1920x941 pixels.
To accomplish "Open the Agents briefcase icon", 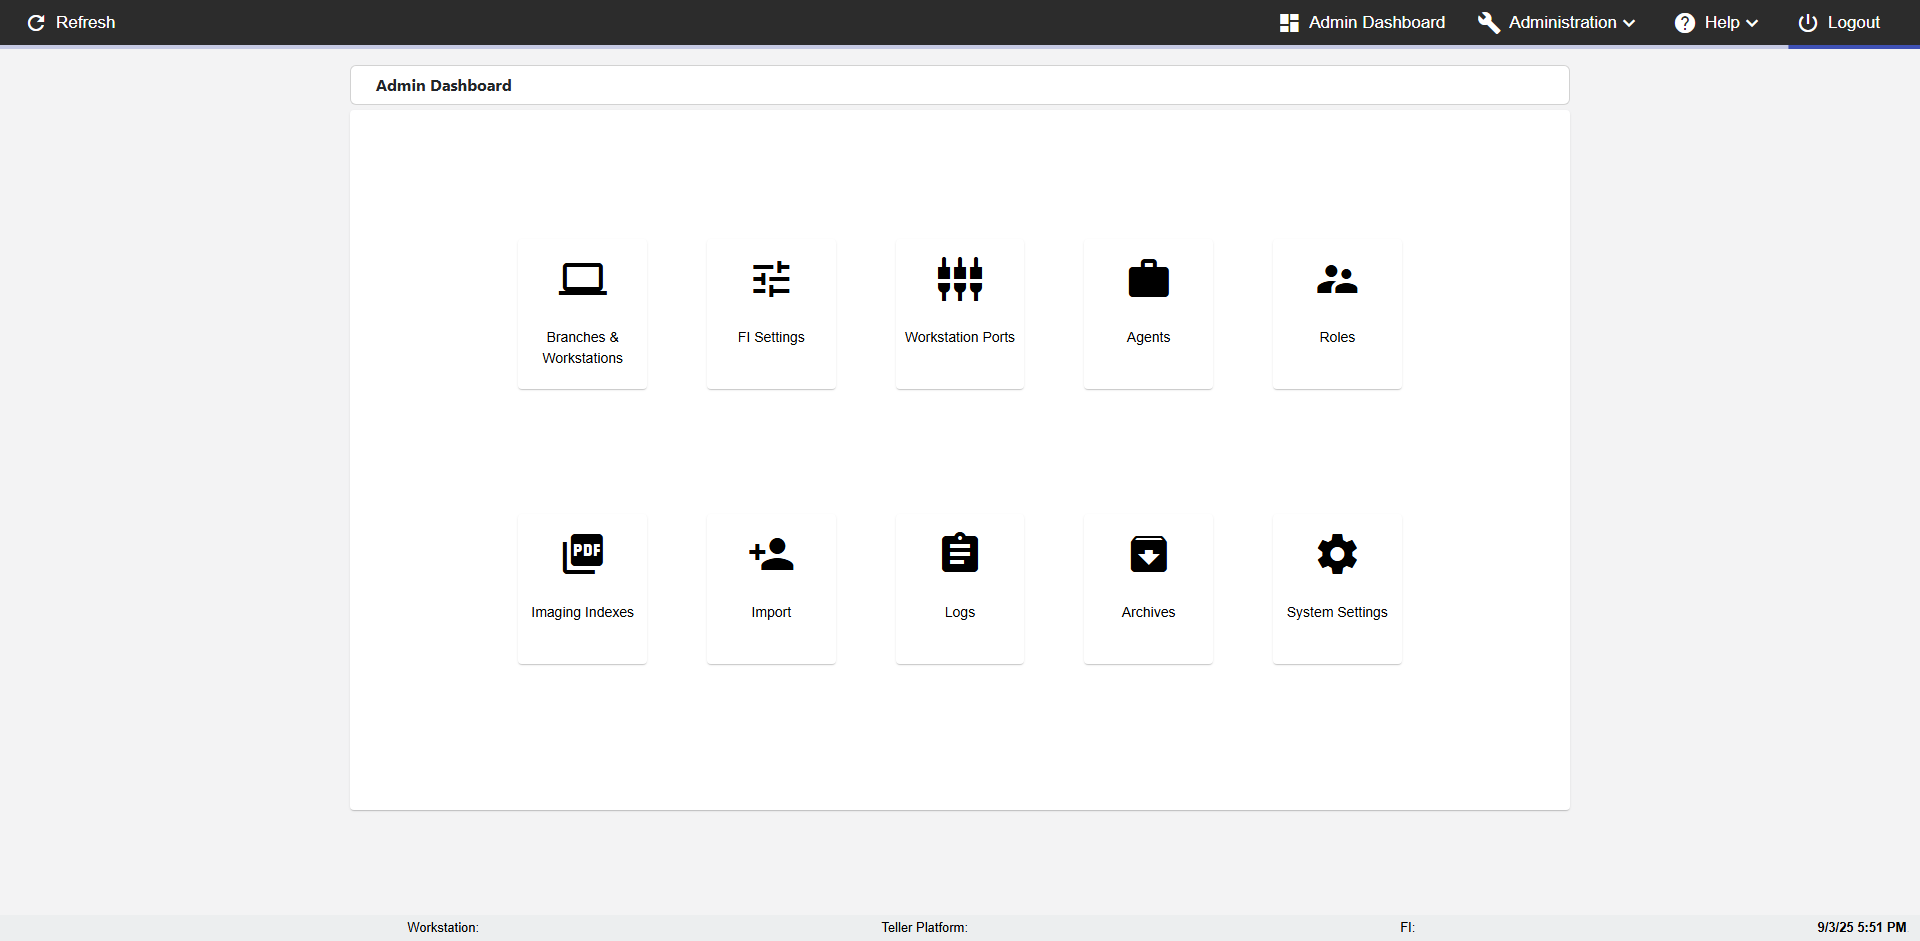I will [1148, 279].
